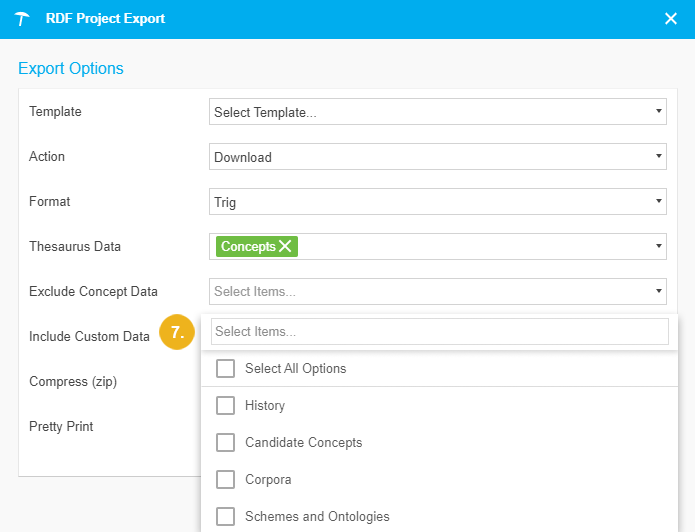Image resolution: width=695 pixels, height=532 pixels.
Task: Click the step 7 marker badge
Action: tap(176, 333)
